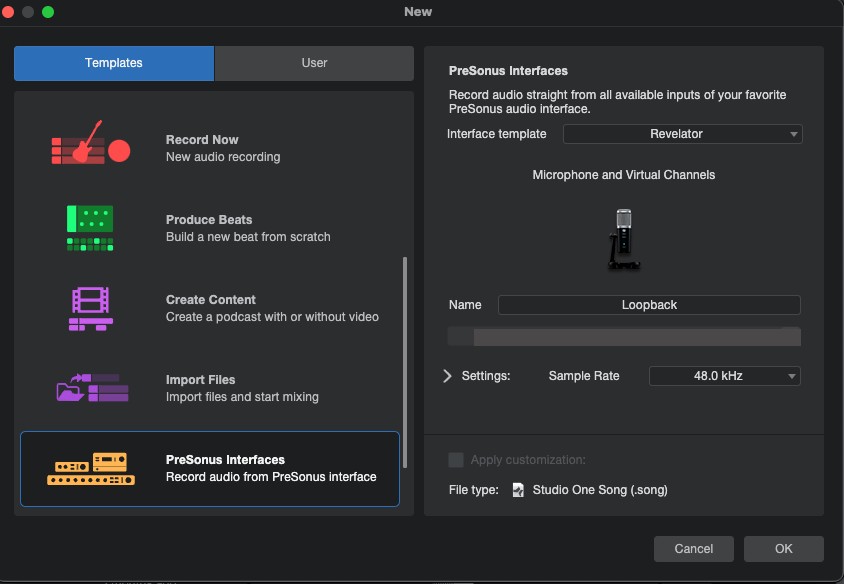Viewport: 844px width, 584px height.
Task: Switch to the Templates tab
Action: 114,63
